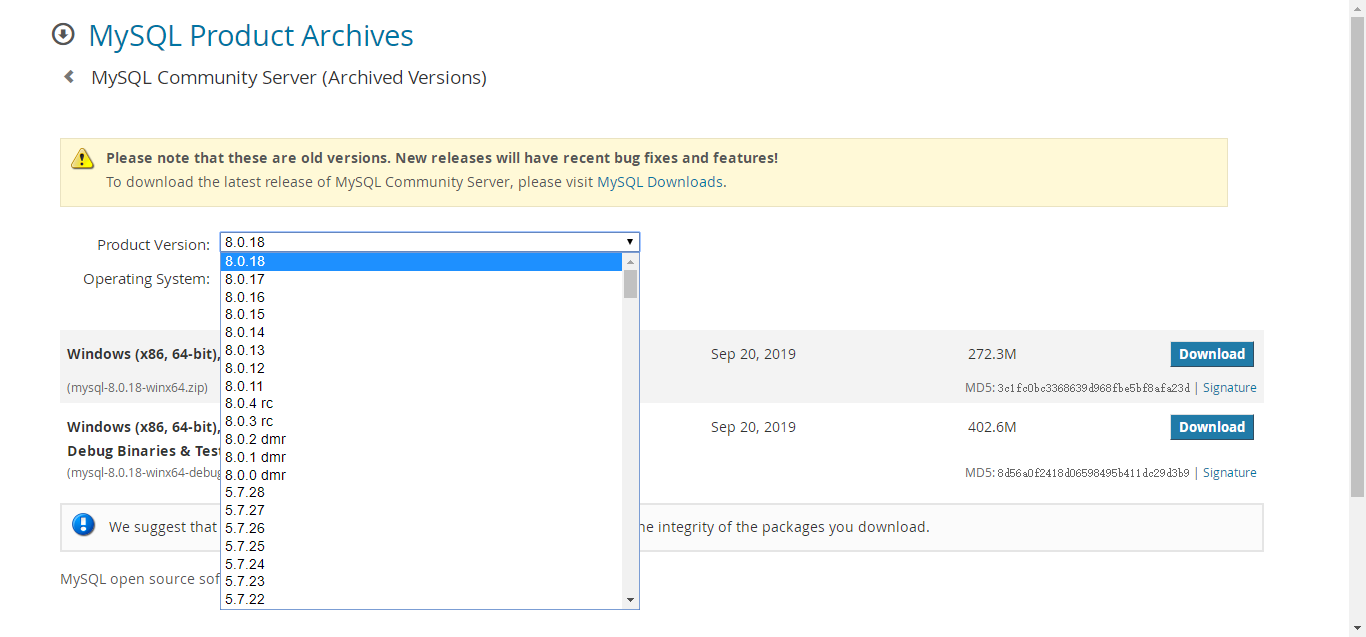Viewport: 1366px width, 637px height.
Task: Click the MySQL Product Archives heading
Action: (x=251, y=35)
